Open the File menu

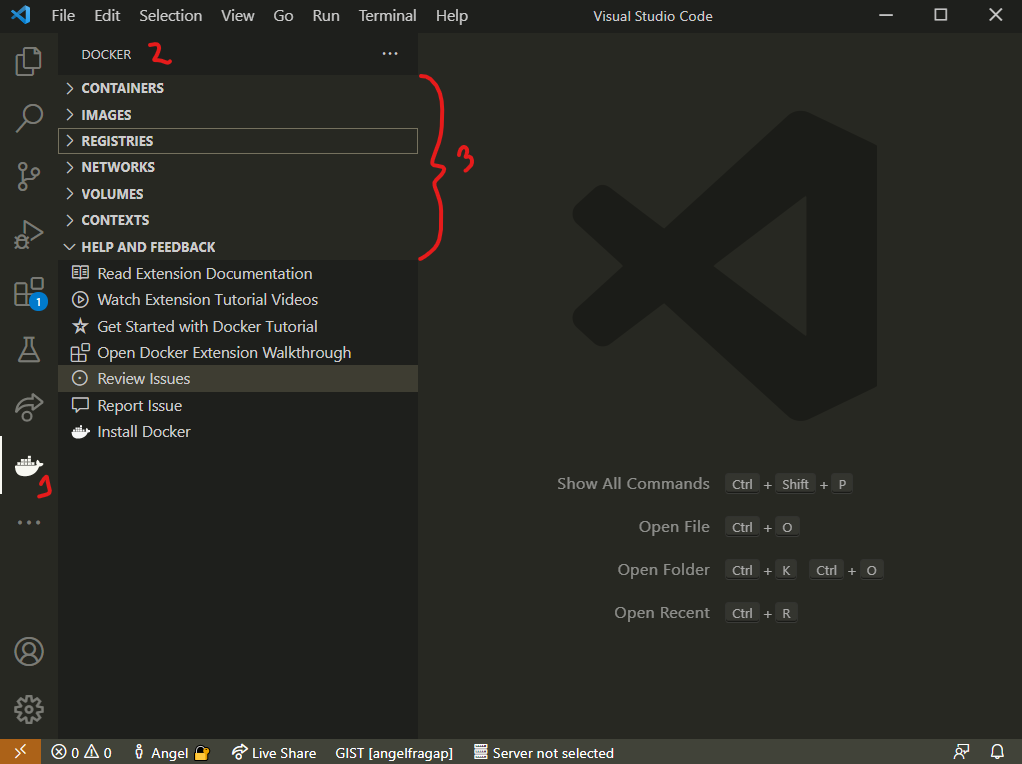pos(63,16)
